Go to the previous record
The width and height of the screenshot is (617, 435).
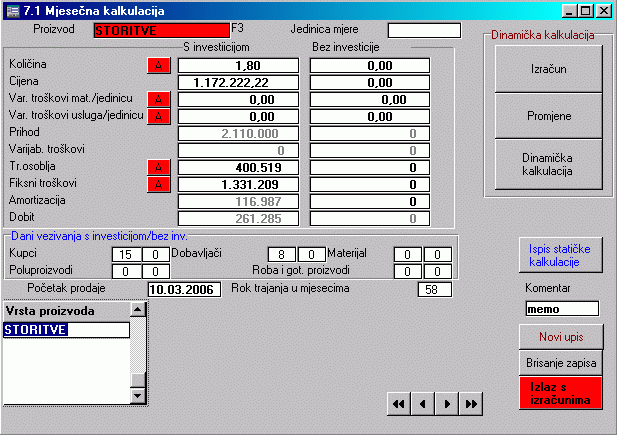pos(423,404)
